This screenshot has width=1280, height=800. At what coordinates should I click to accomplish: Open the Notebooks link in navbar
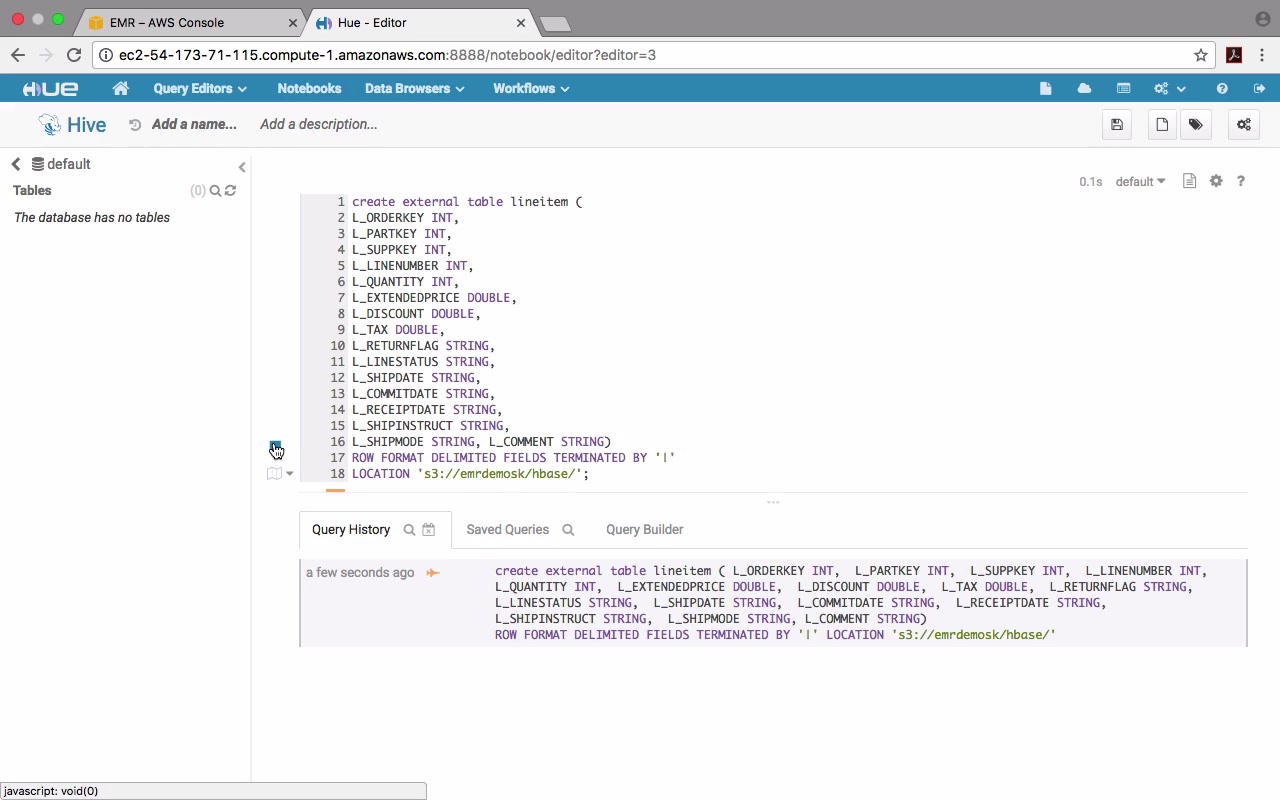pos(309,89)
